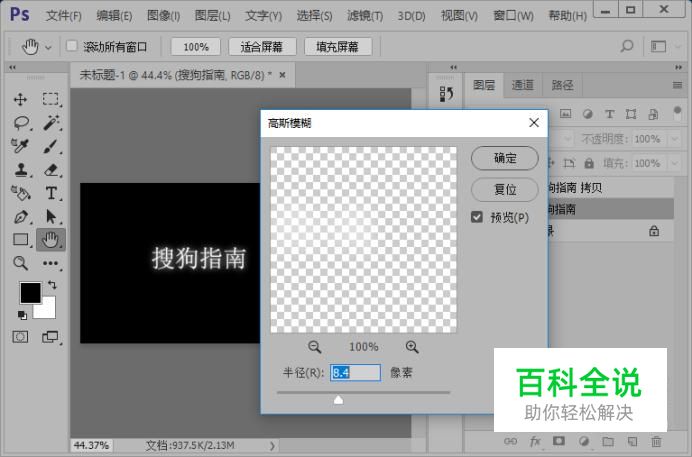Screen dimensions: 692x457
Task: Select the Clone Stamp tool
Action: coord(21,169)
